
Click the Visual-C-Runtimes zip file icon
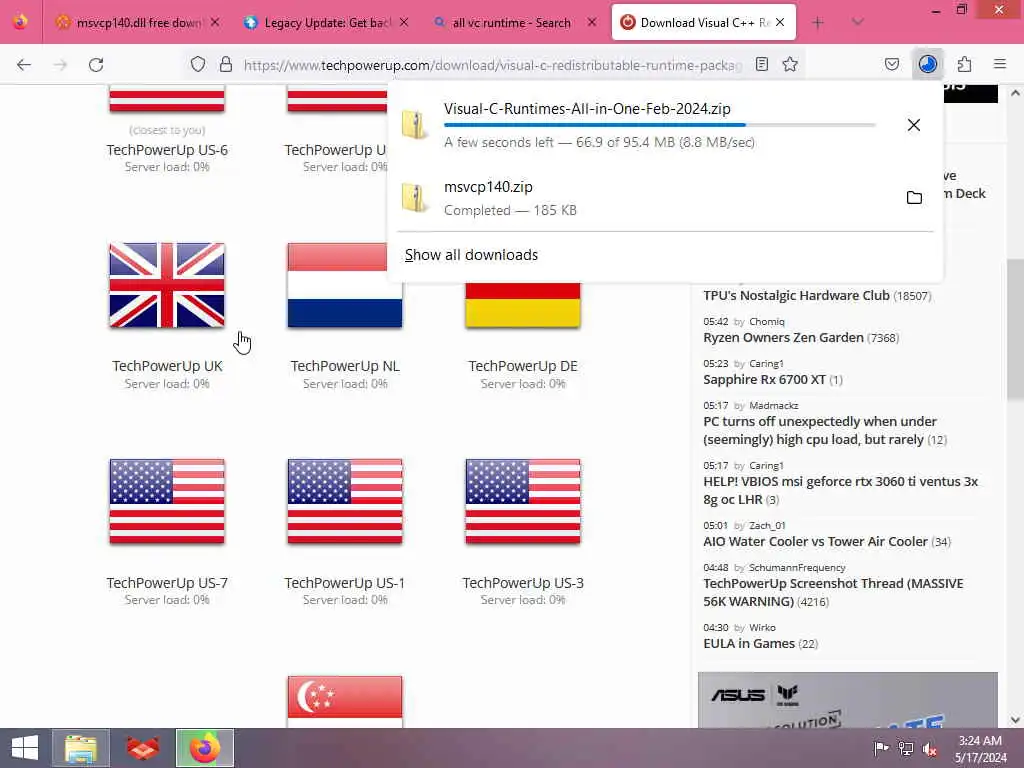click(415, 125)
